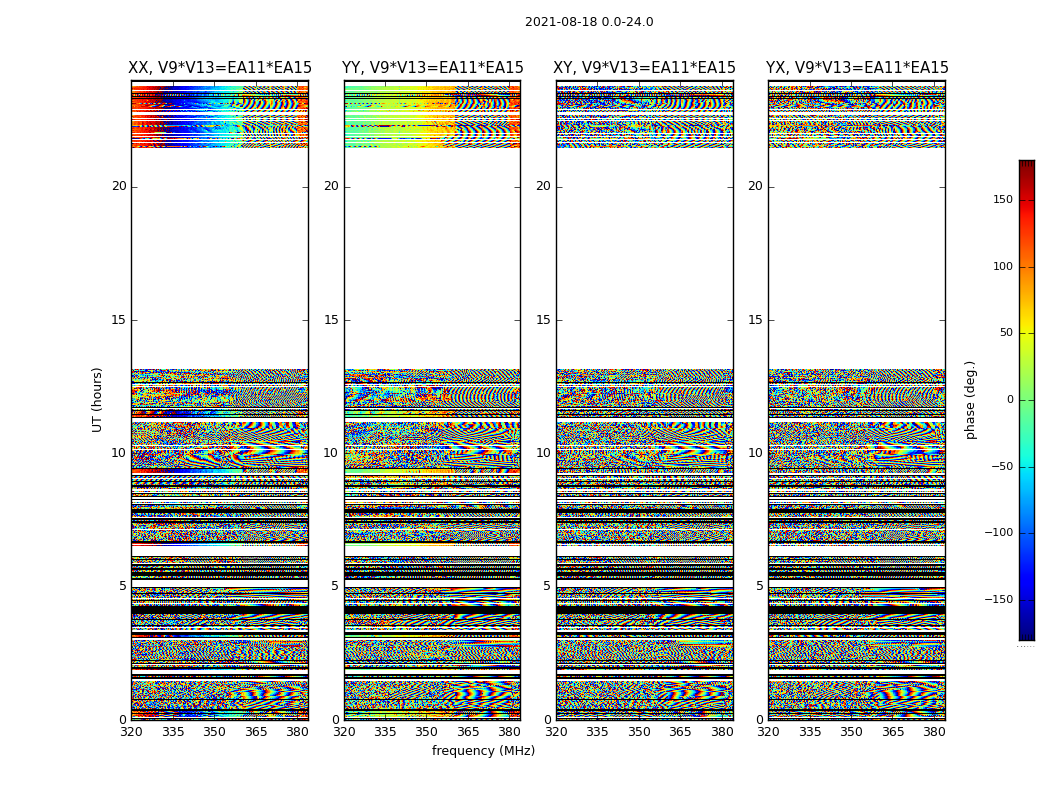Click the 350 frequency tick under YY panel

click(427, 732)
